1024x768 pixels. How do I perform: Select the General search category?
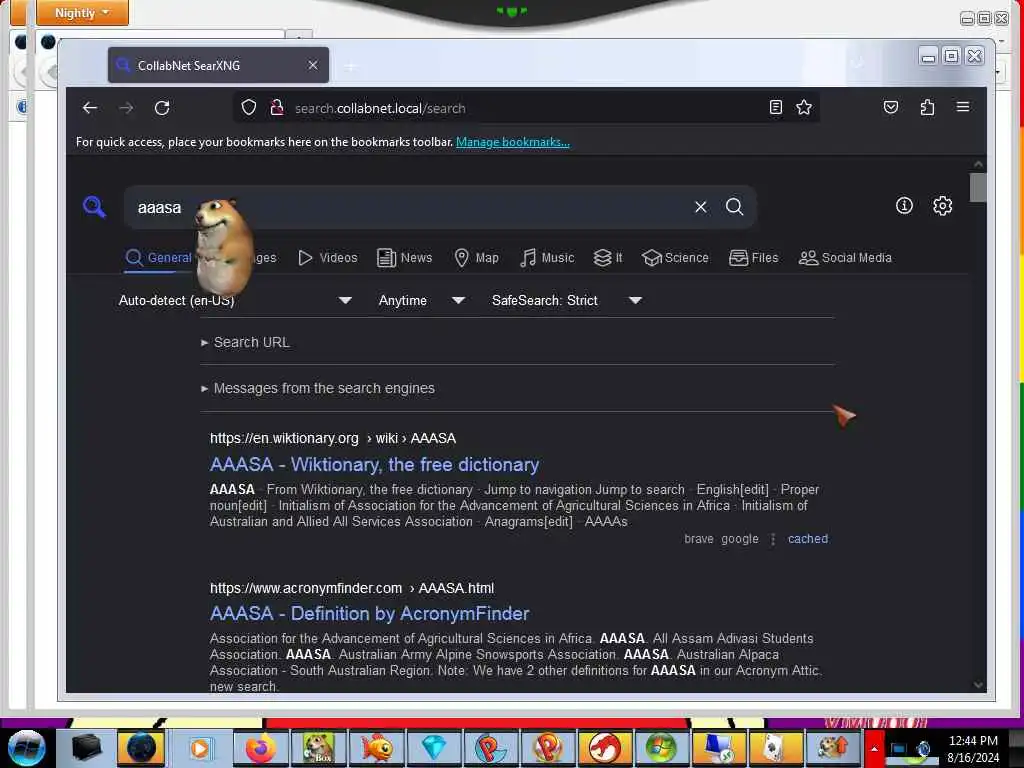(159, 258)
